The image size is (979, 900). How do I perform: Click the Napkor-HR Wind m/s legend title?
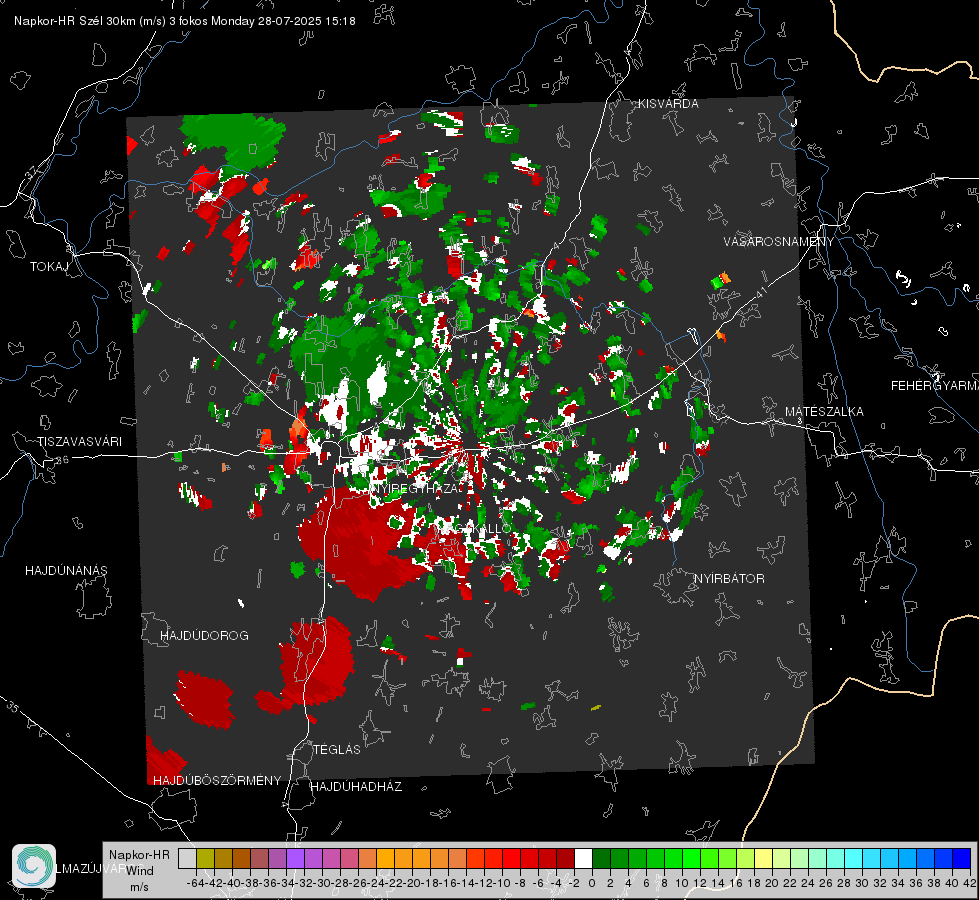(139, 870)
